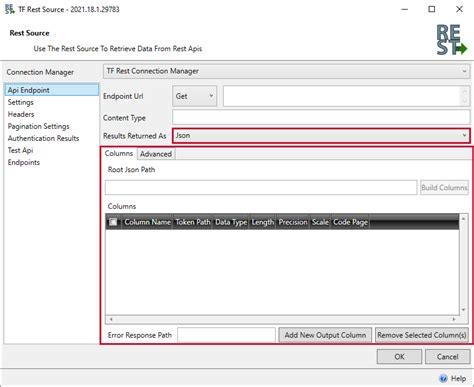
Task: Click the blue Help icon
Action: (x=443, y=378)
